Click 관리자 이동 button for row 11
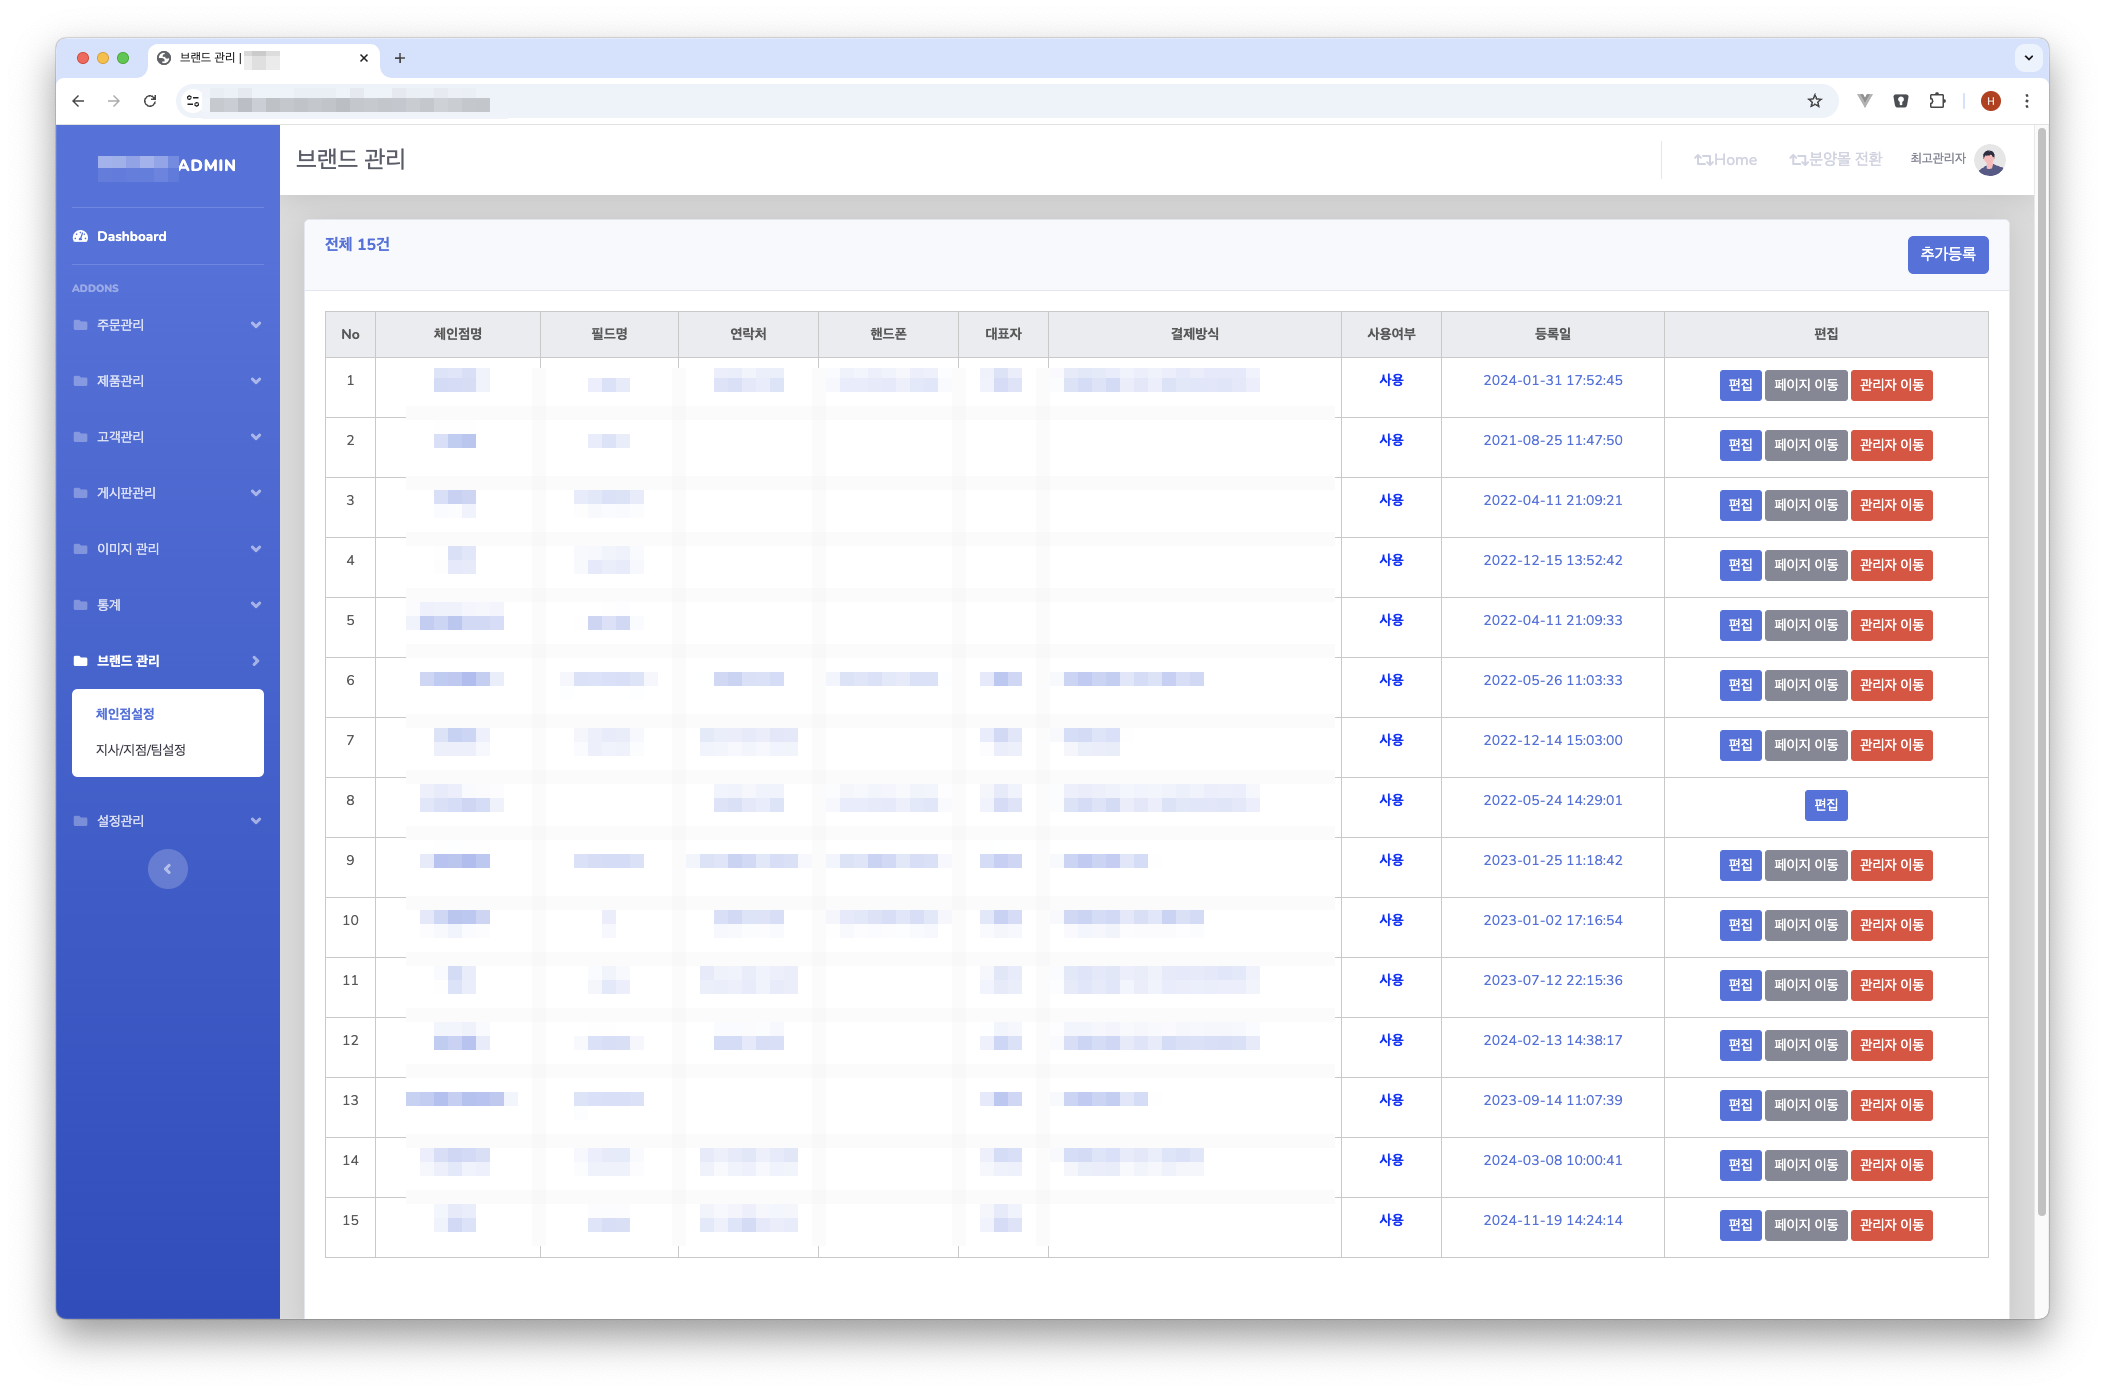2105x1393 pixels. click(x=1891, y=985)
